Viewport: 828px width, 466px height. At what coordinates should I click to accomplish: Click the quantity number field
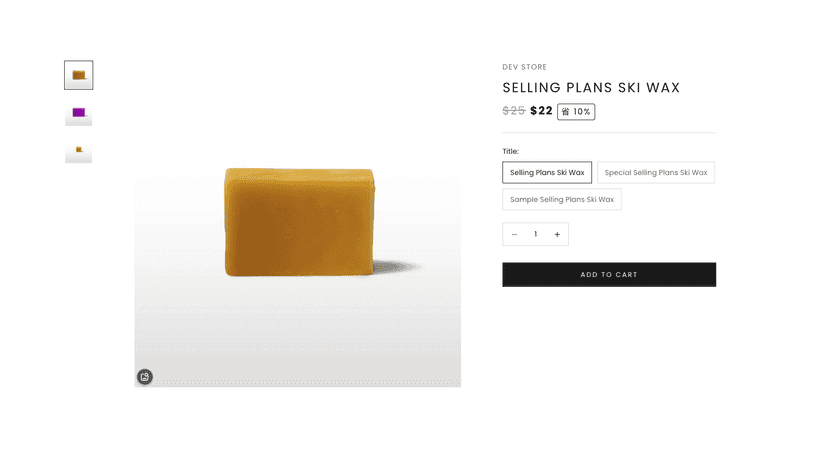coord(535,235)
